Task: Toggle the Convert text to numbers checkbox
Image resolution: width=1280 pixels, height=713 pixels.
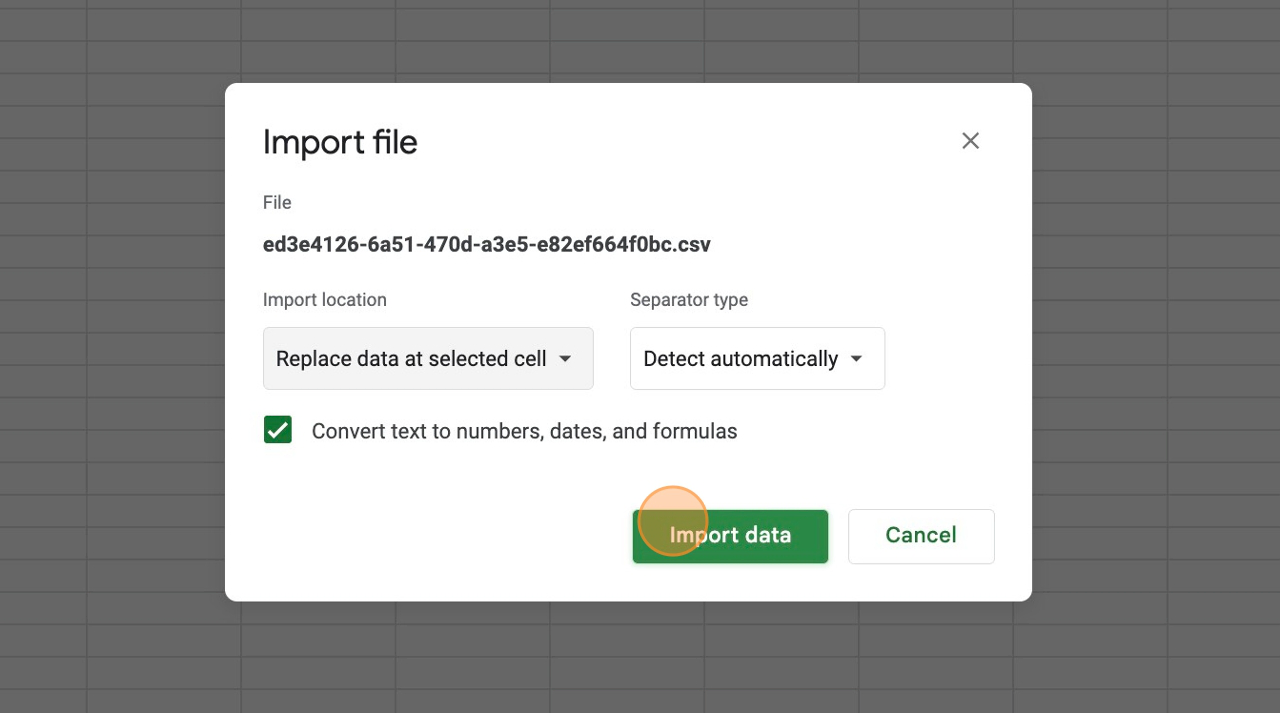Action: pos(278,430)
